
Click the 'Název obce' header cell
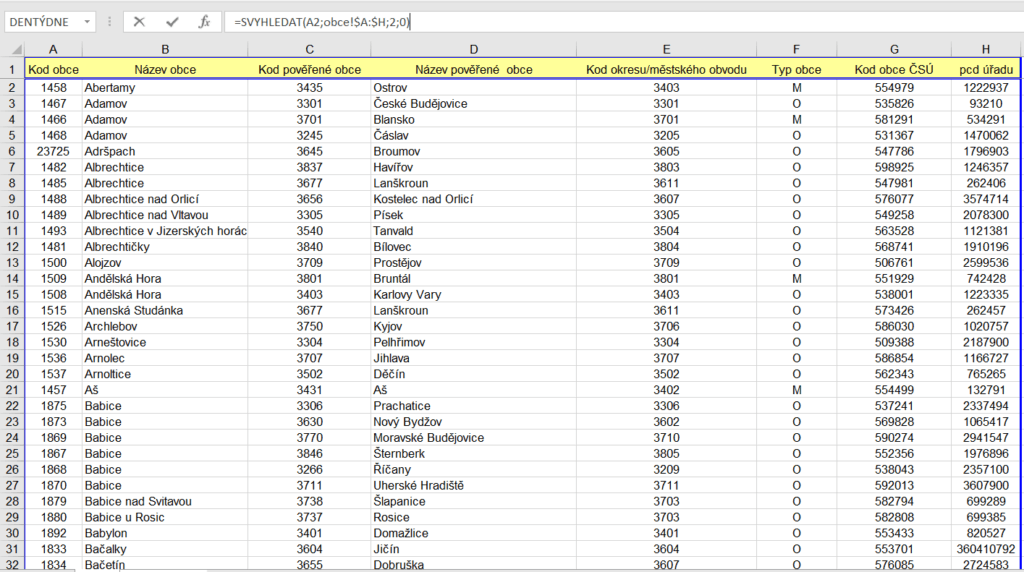click(165, 70)
